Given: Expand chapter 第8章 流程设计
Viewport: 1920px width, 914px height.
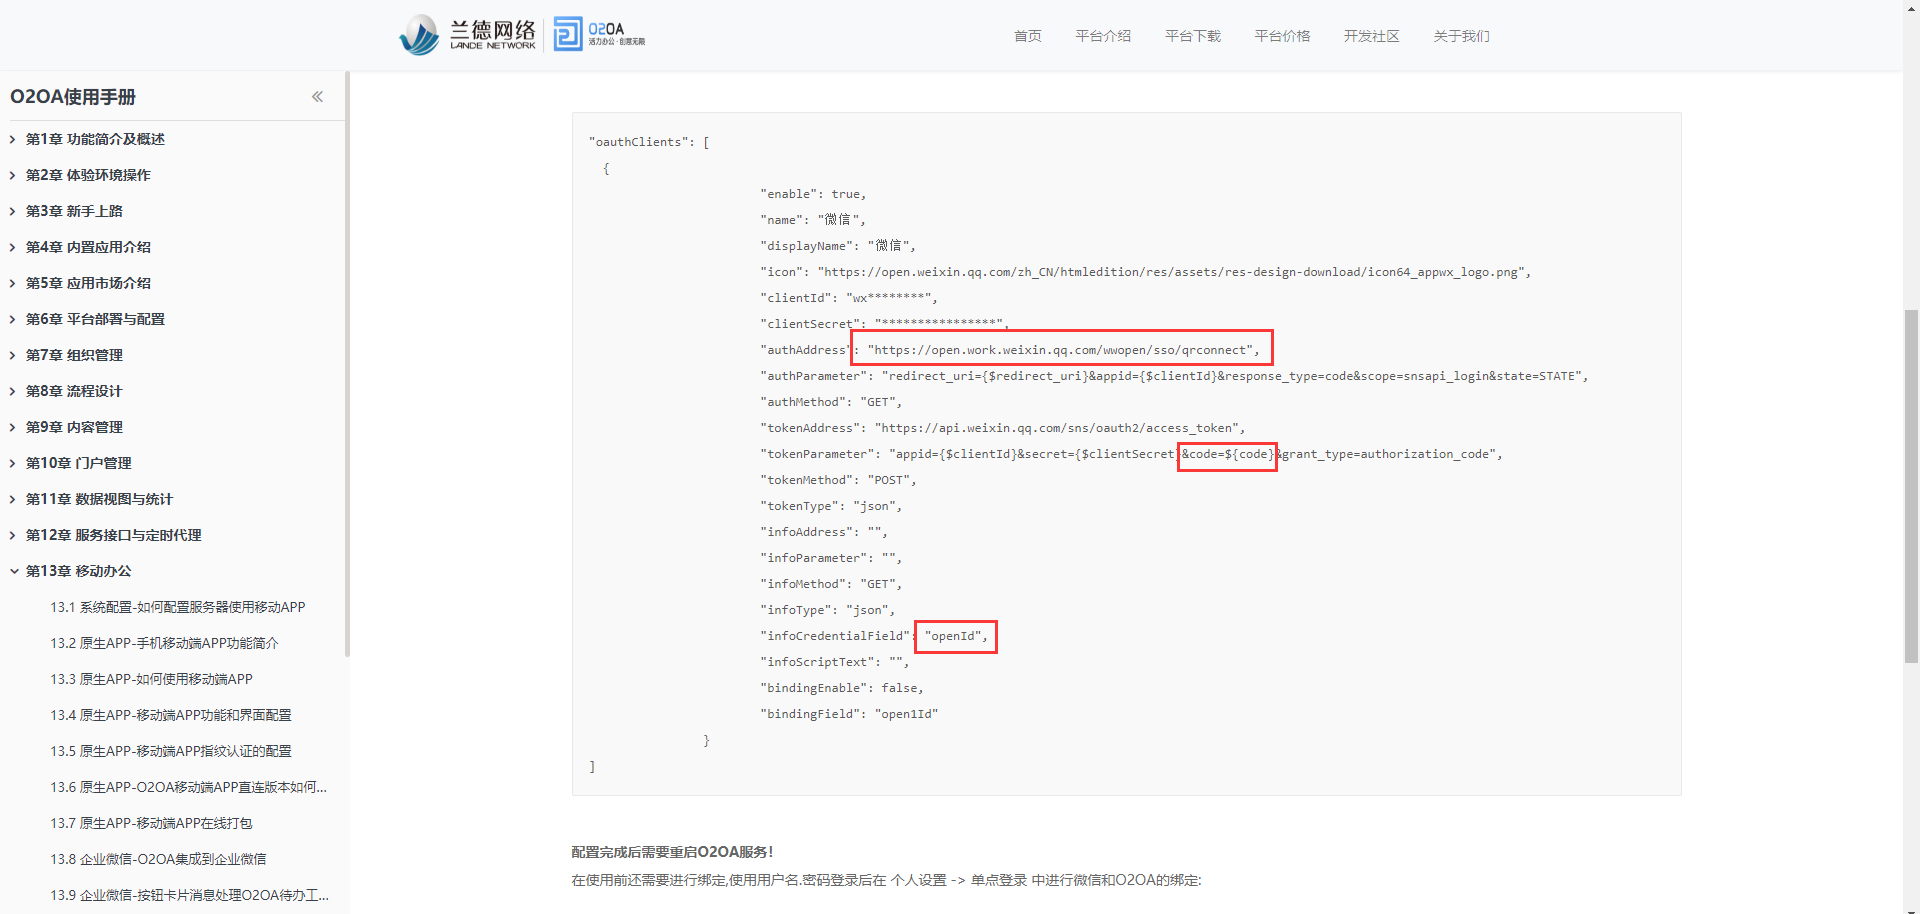Looking at the screenshot, I should pos(13,392).
